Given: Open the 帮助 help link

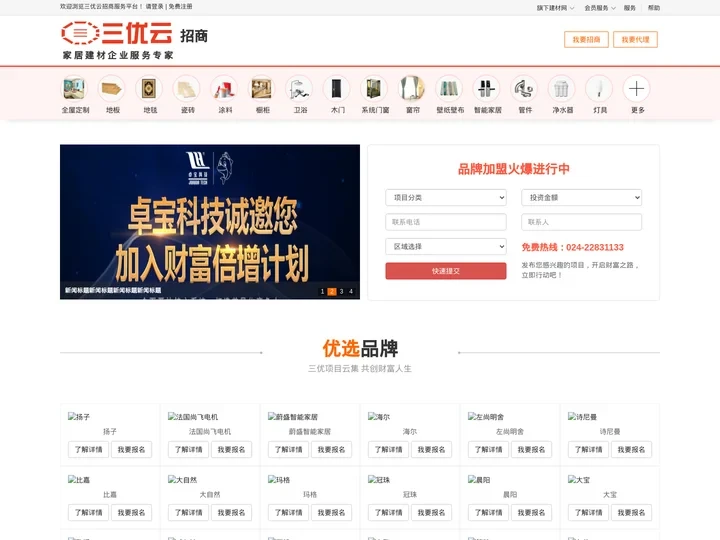Looking at the screenshot, I should [x=654, y=8].
